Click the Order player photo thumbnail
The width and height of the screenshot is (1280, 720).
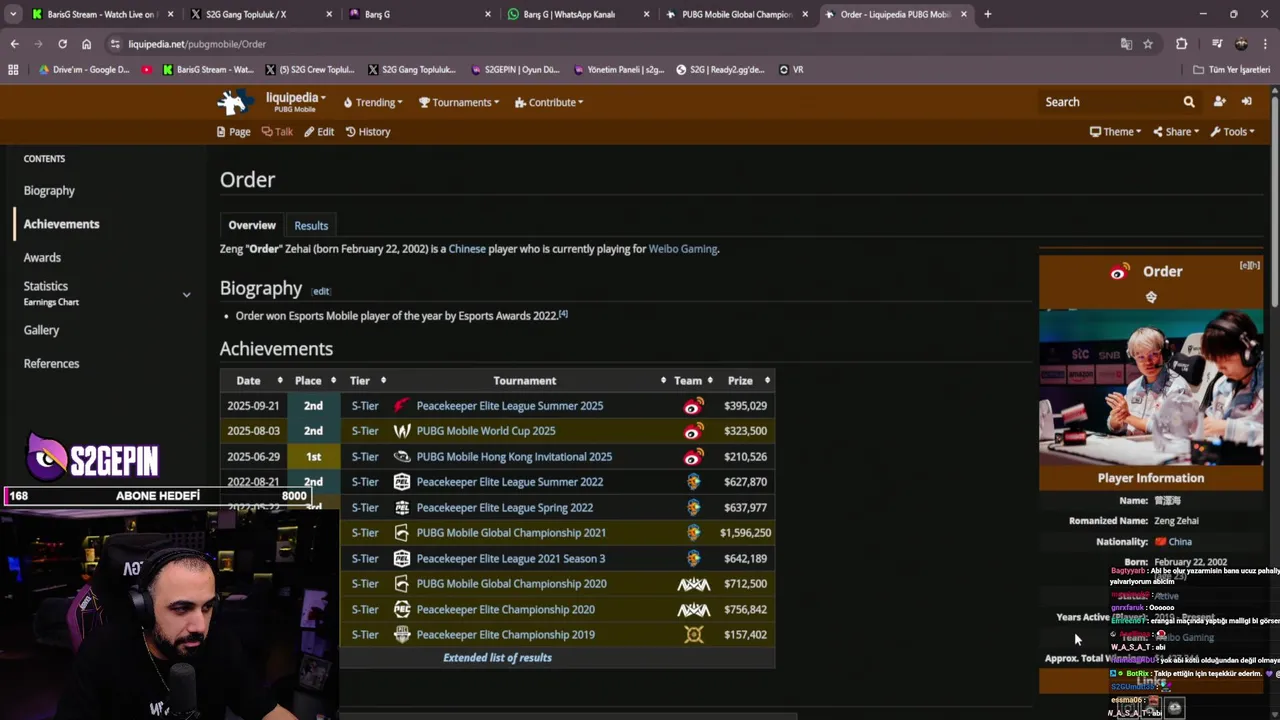[1151, 387]
